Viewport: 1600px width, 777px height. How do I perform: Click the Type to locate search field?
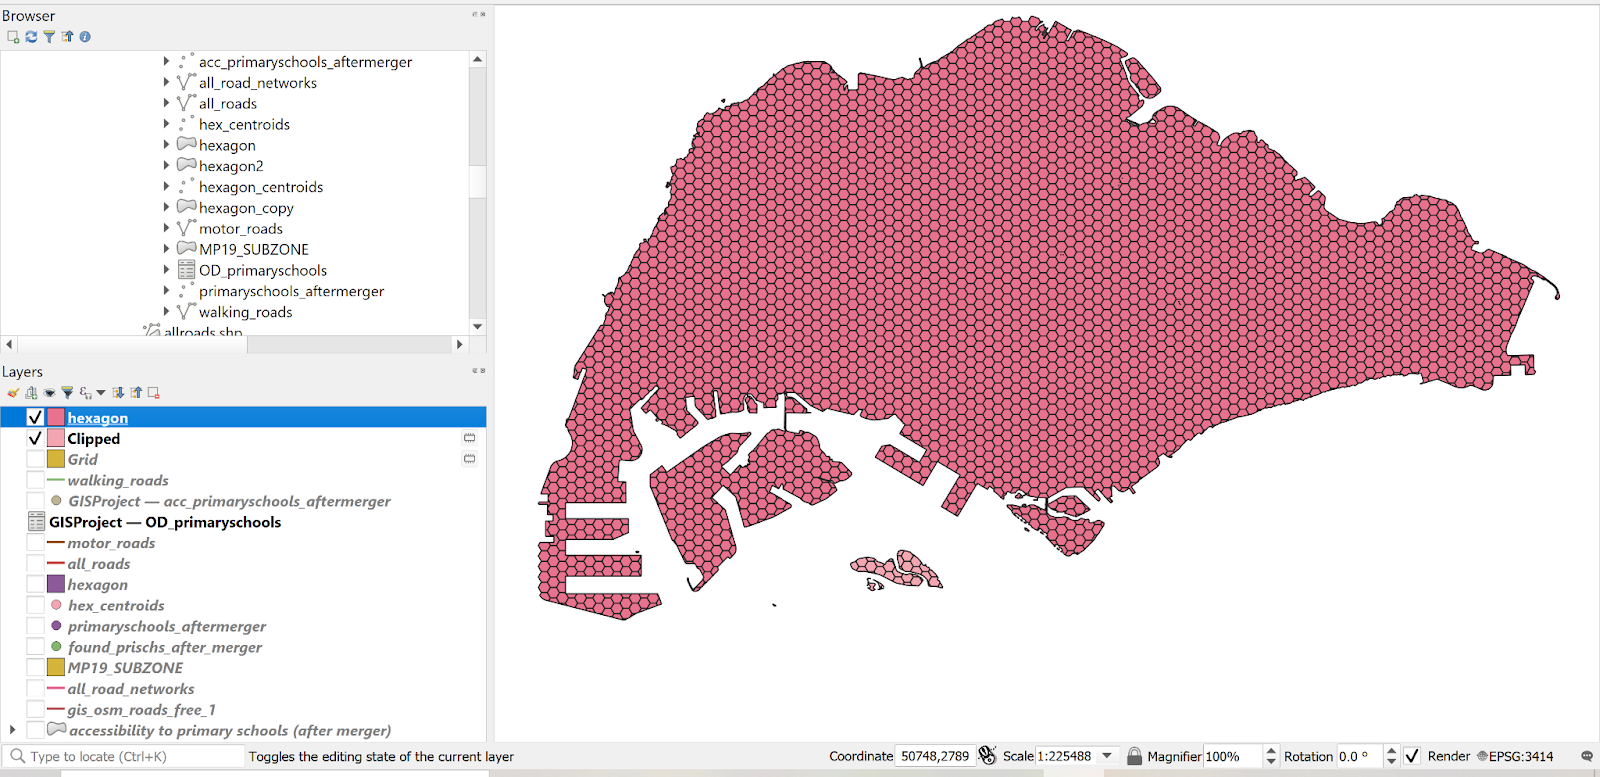pos(130,757)
